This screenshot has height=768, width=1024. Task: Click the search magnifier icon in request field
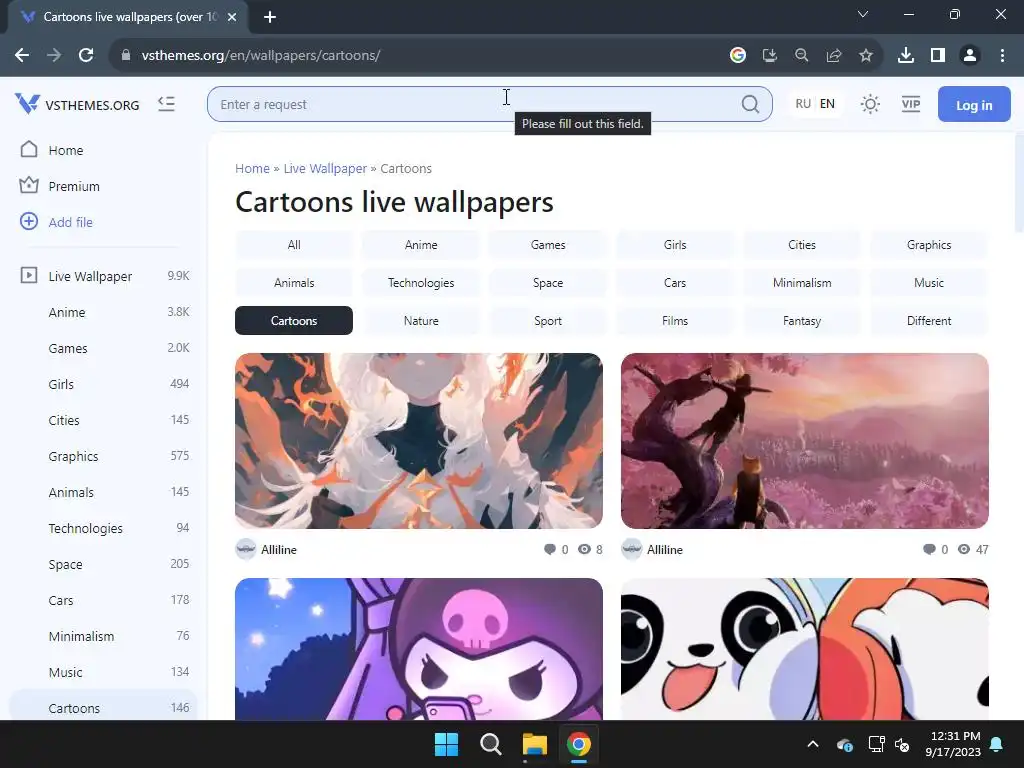coord(750,104)
